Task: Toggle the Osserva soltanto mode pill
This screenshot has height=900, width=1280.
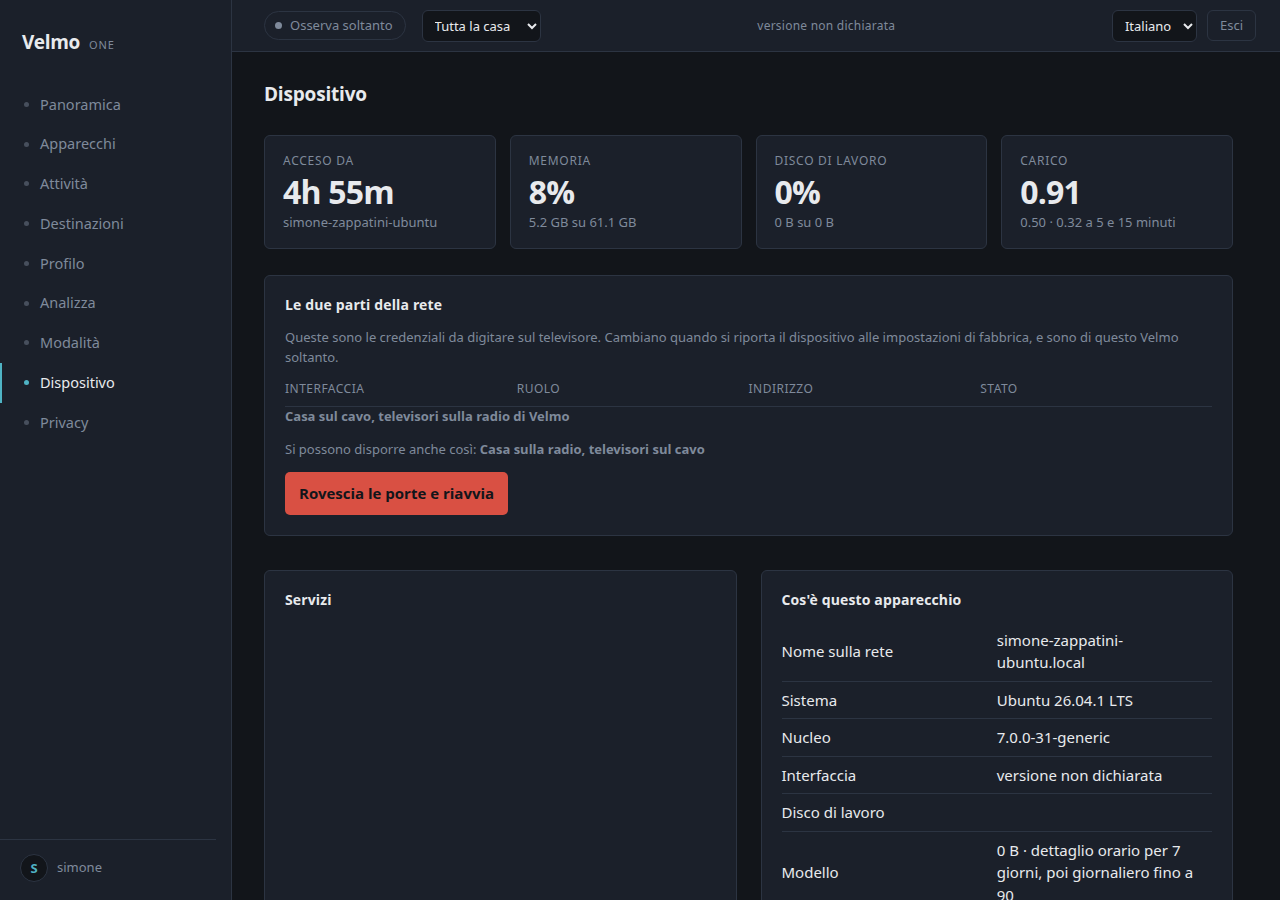Action: (335, 26)
